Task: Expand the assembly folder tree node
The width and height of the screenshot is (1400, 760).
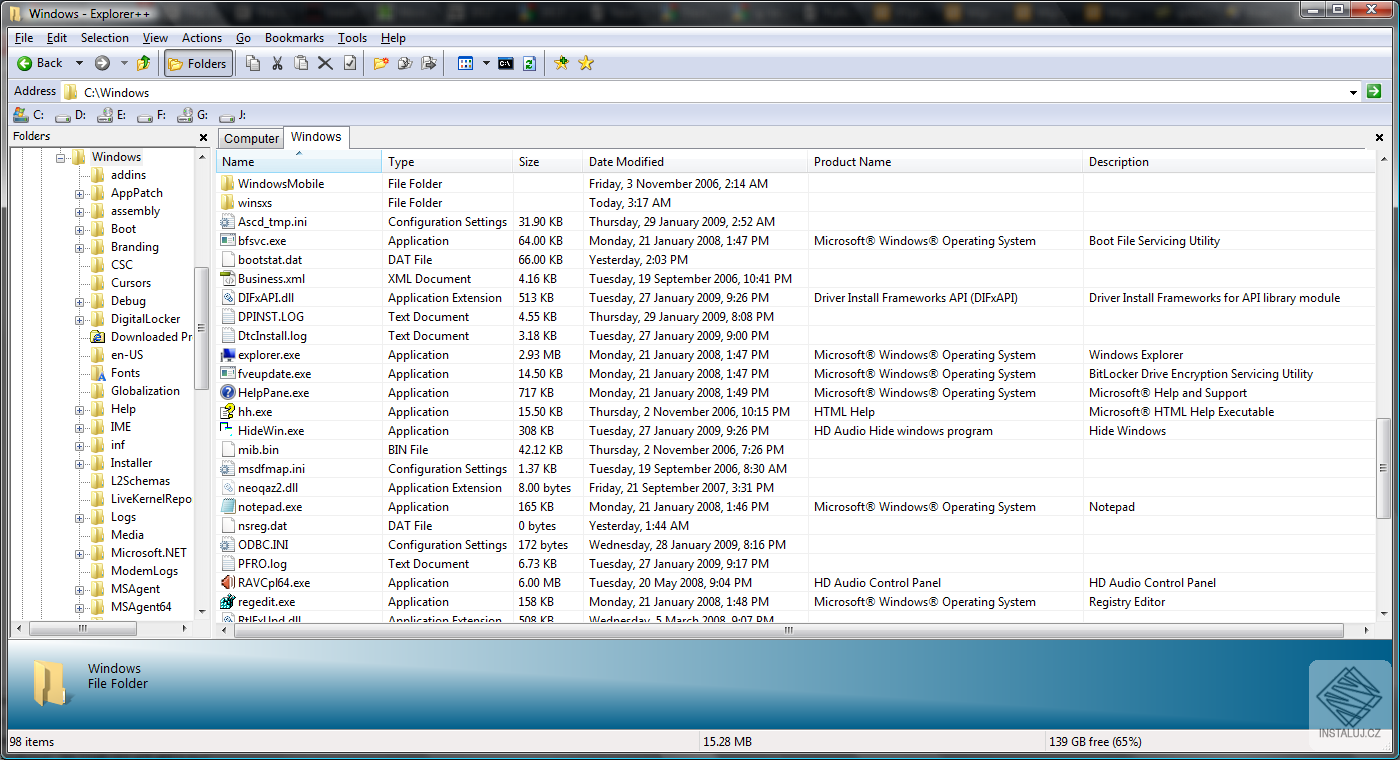Action: (79, 211)
